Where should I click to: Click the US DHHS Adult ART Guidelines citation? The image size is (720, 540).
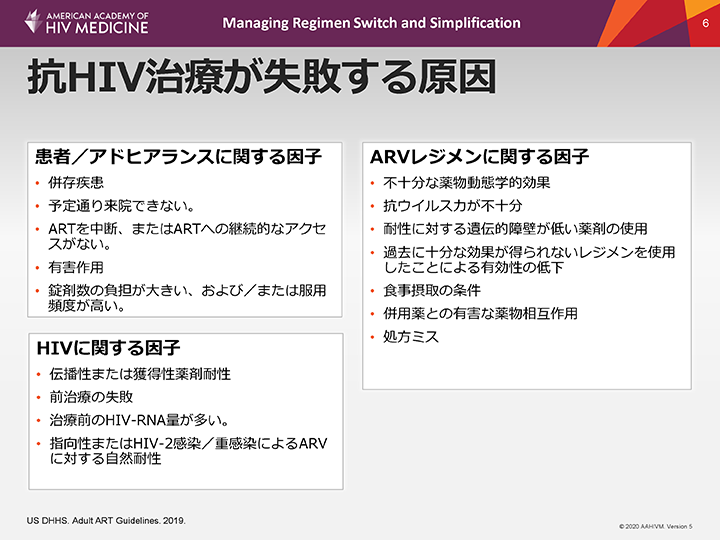106,520
